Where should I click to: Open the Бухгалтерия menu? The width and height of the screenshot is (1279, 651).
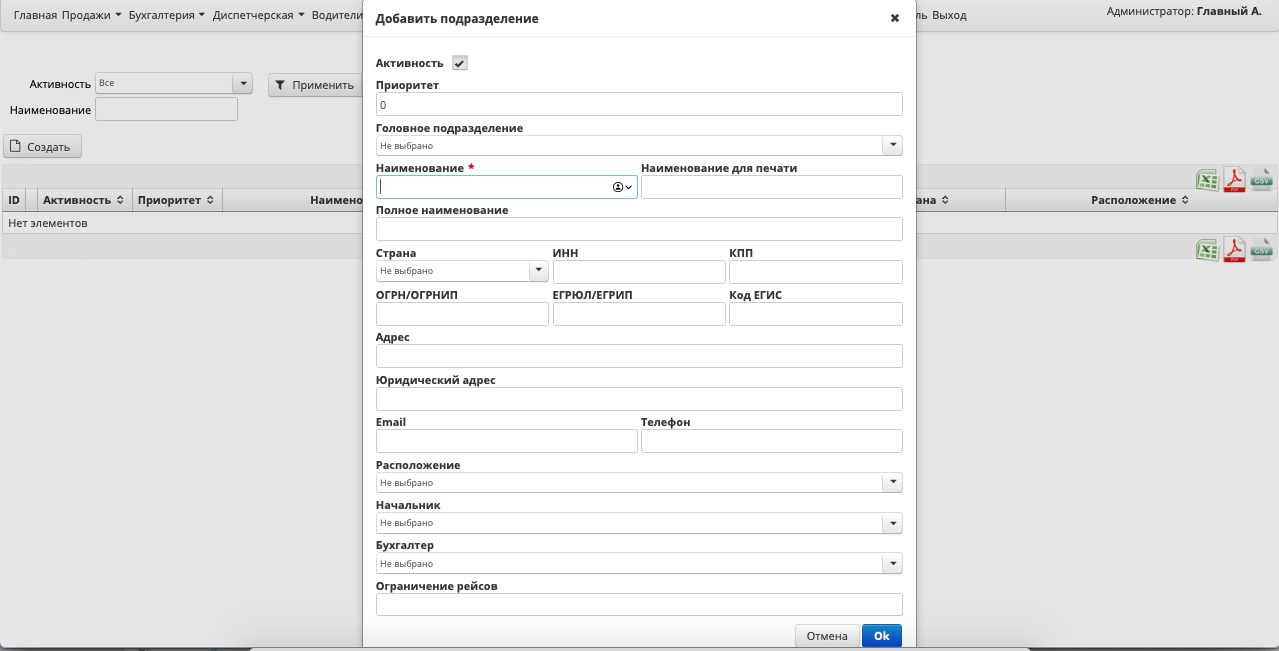167,15
